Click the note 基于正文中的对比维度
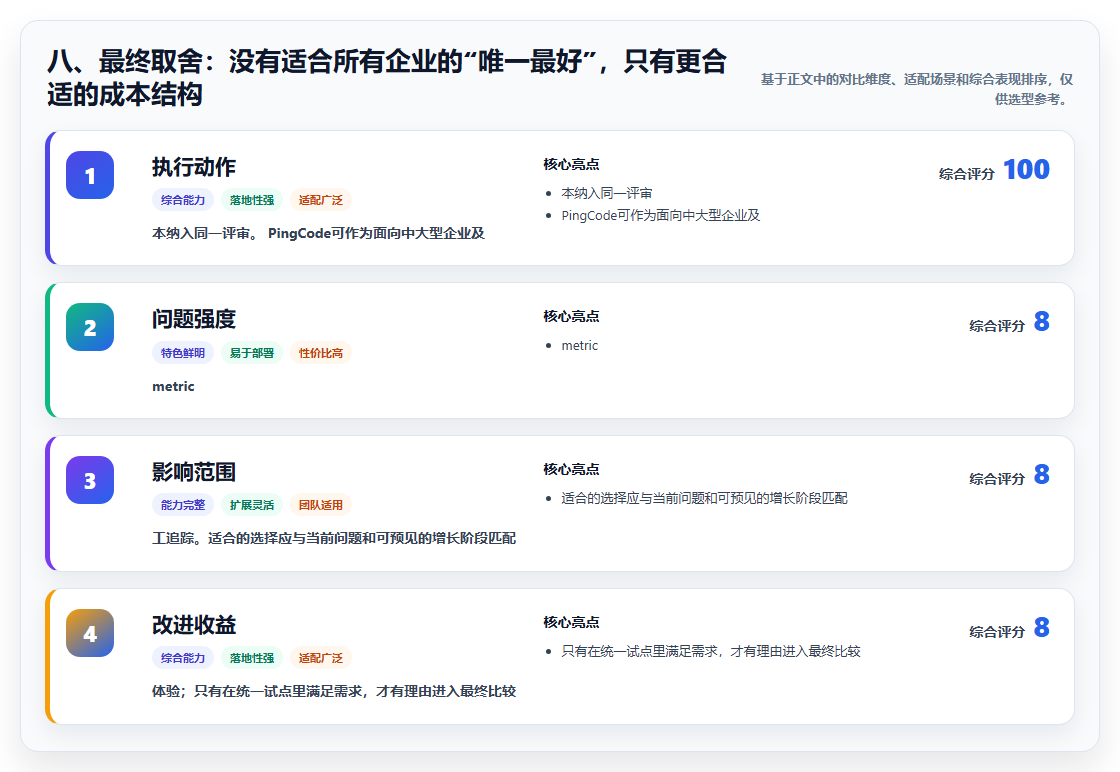Viewport: 1120px width, 772px height. [916, 89]
